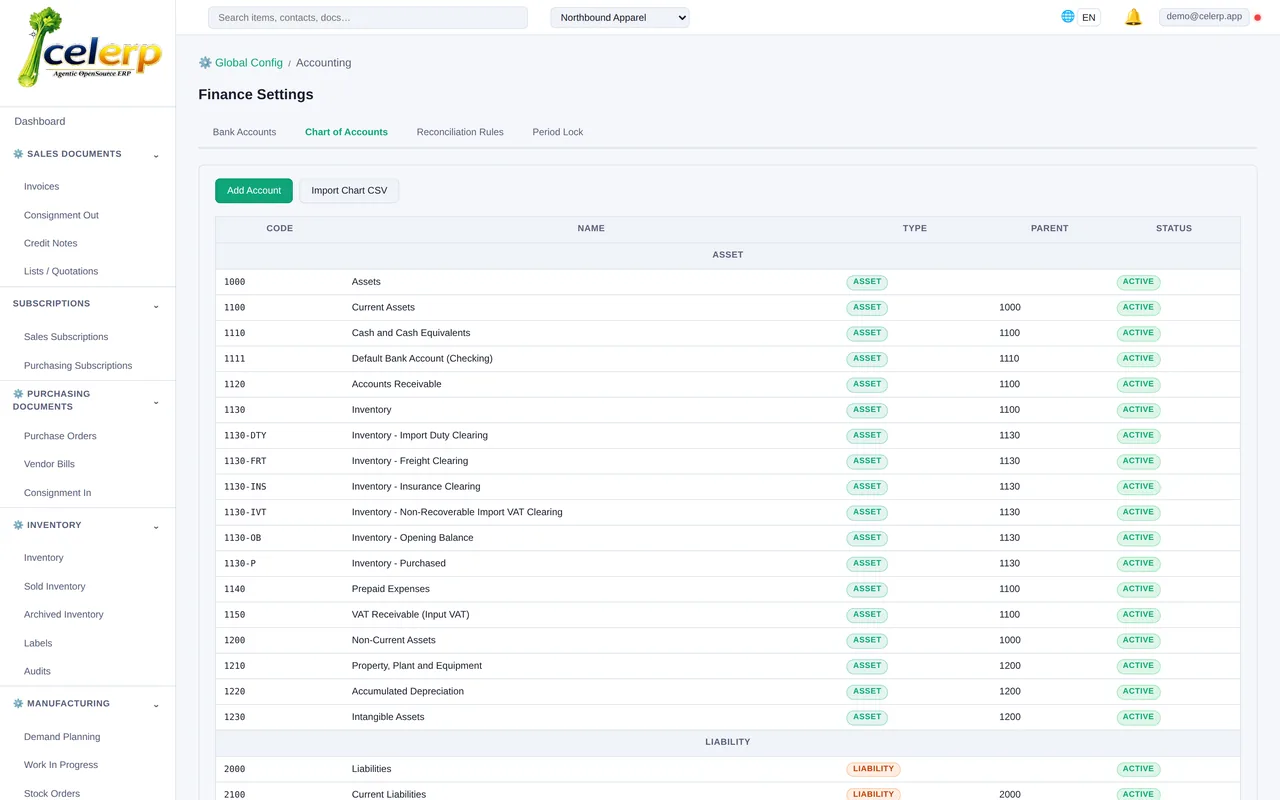The width and height of the screenshot is (1280, 800).
Task: Open Sales Subscriptions
Action: coord(66,337)
